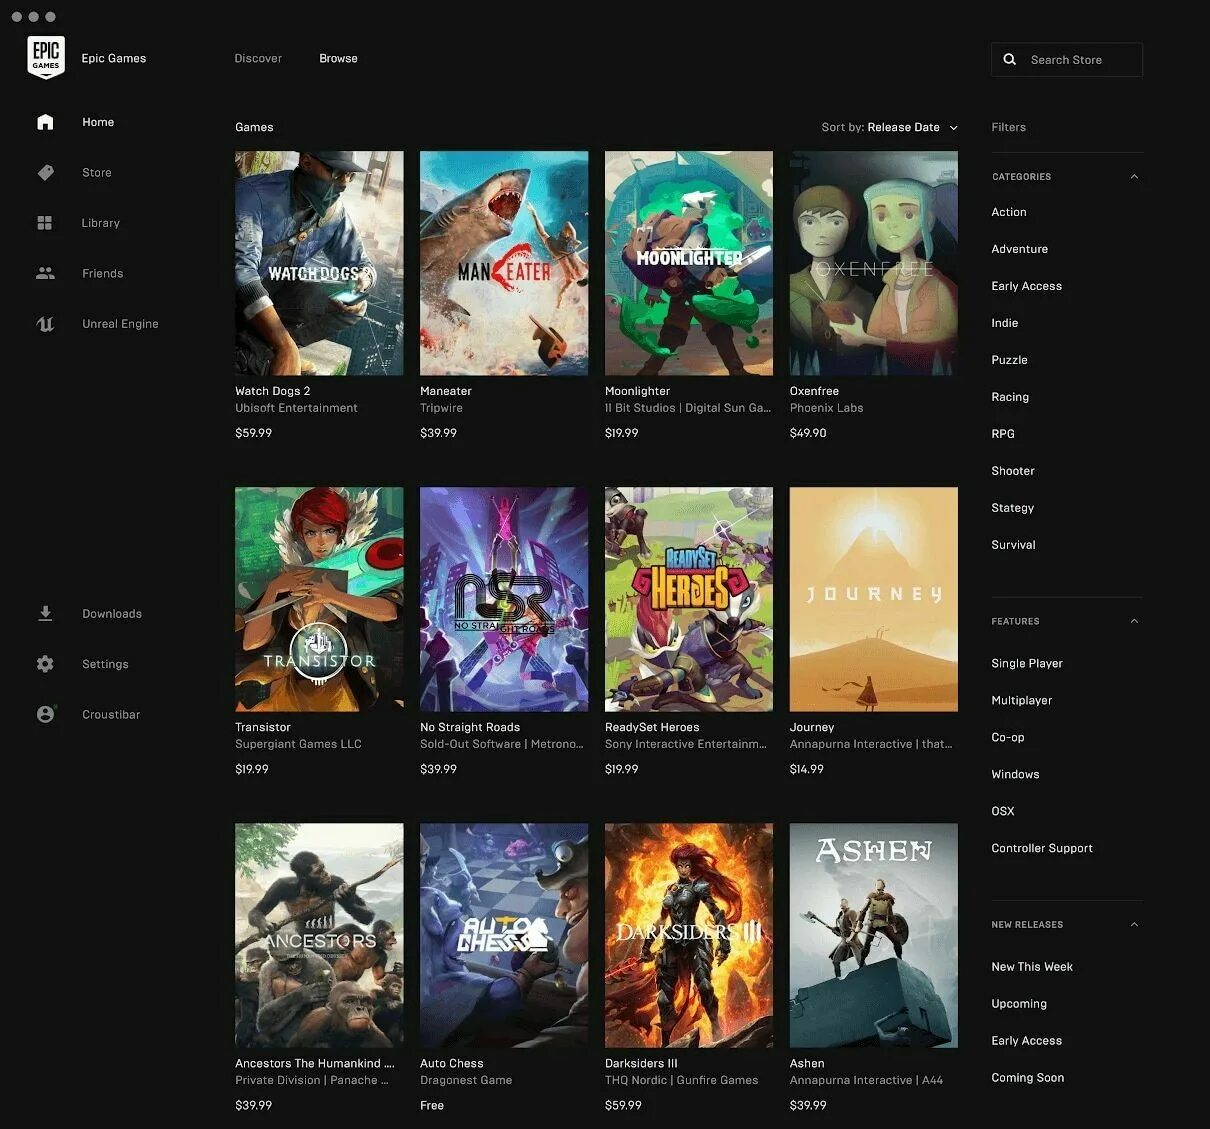
Task: Filter by Controller Support feature
Action: coord(1042,849)
